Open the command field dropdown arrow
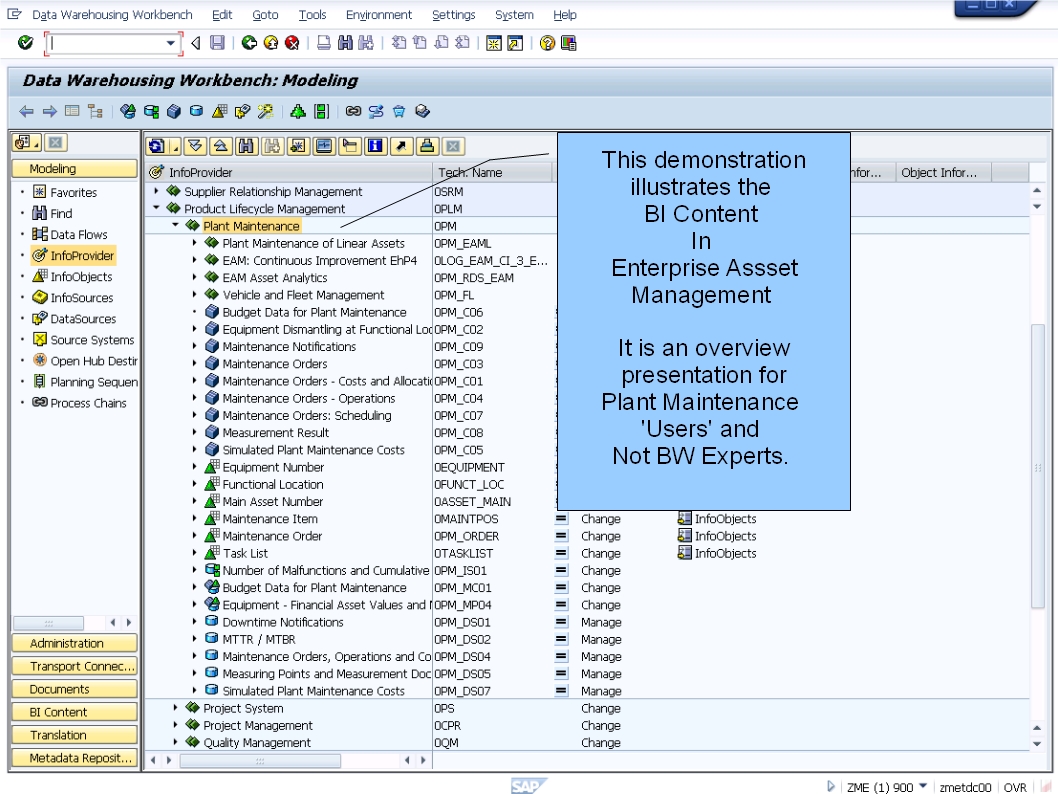The width and height of the screenshot is (1058, 794). click(171, 43)
